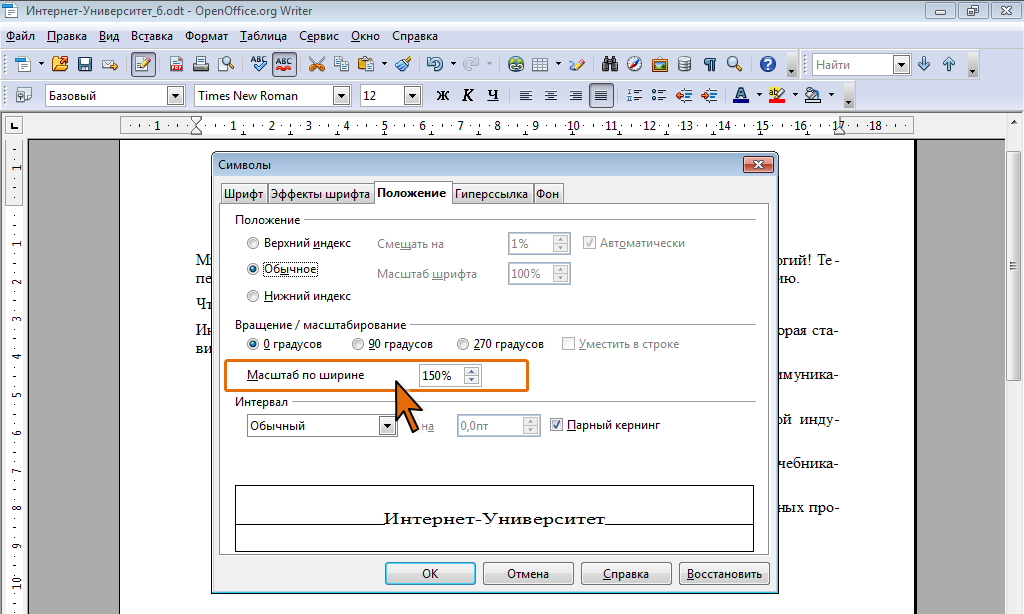This screenshot has height=614, width=1024.
Task: Open the Обычный interval dropdown
Action: click(x=387, y=426)
